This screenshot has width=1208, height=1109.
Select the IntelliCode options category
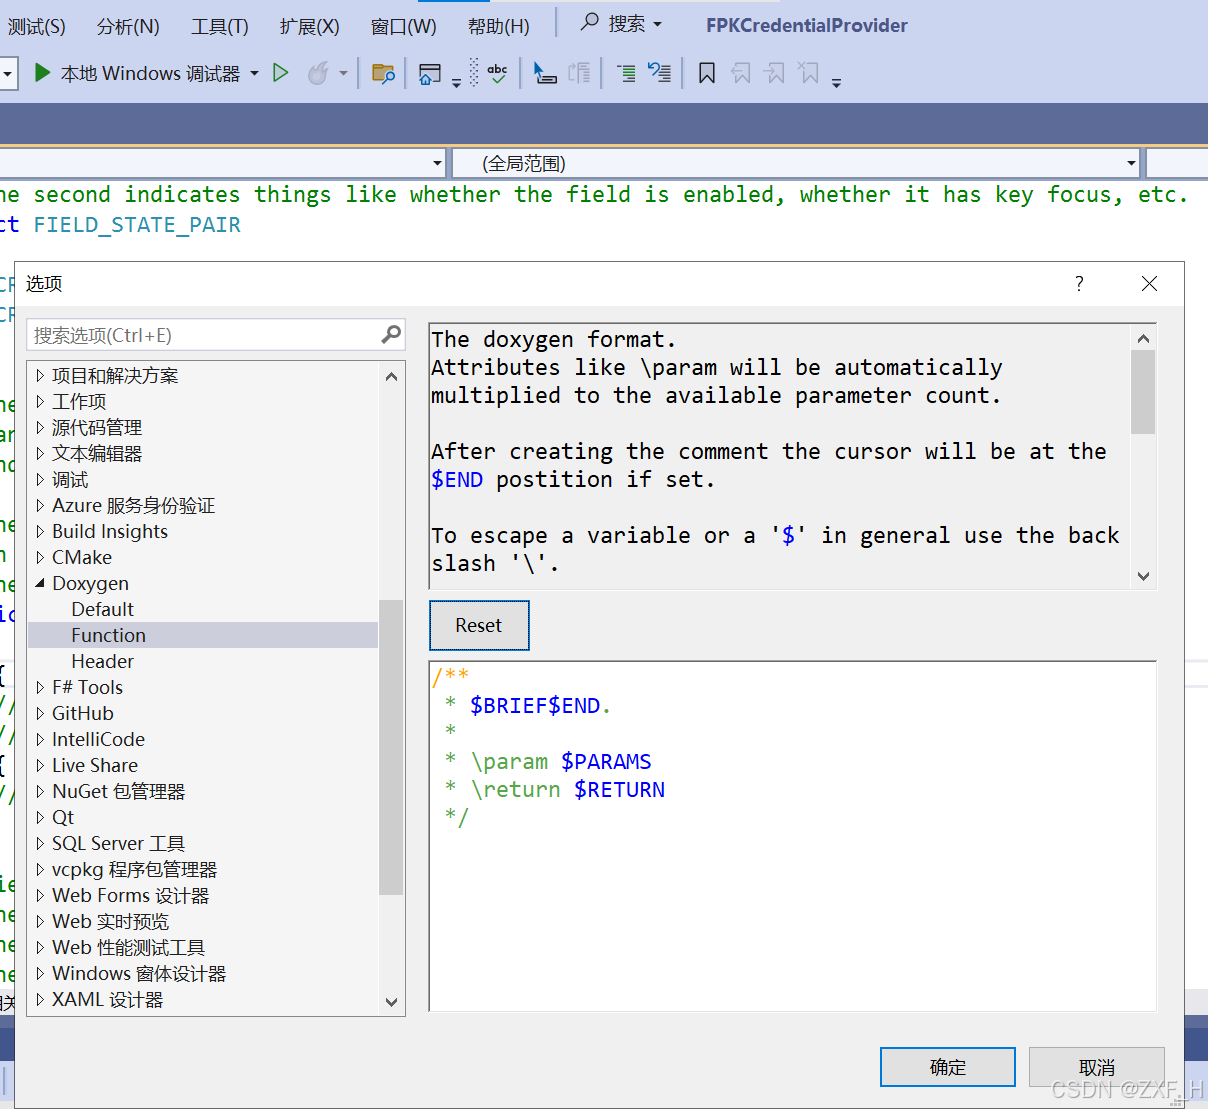98,740
